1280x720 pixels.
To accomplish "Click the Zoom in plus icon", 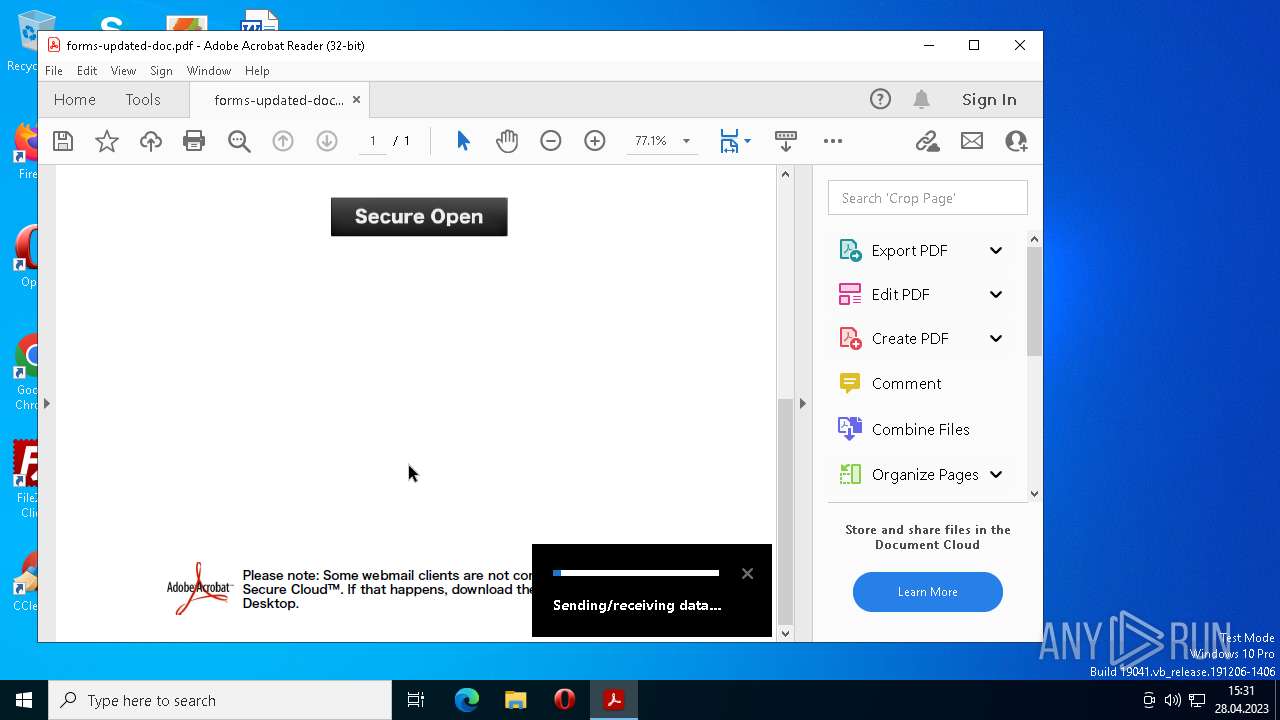I will pyautogui.click(x=595, y=141).
